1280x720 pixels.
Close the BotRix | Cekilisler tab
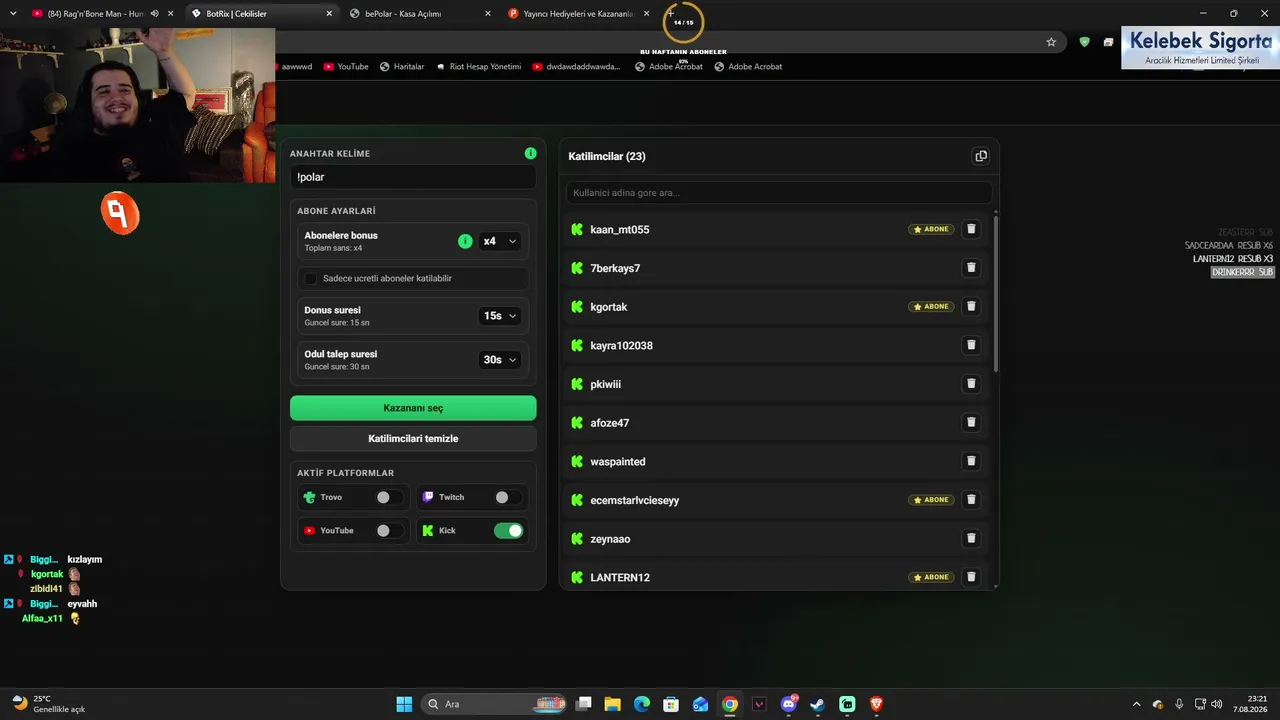tap(329, 14)
